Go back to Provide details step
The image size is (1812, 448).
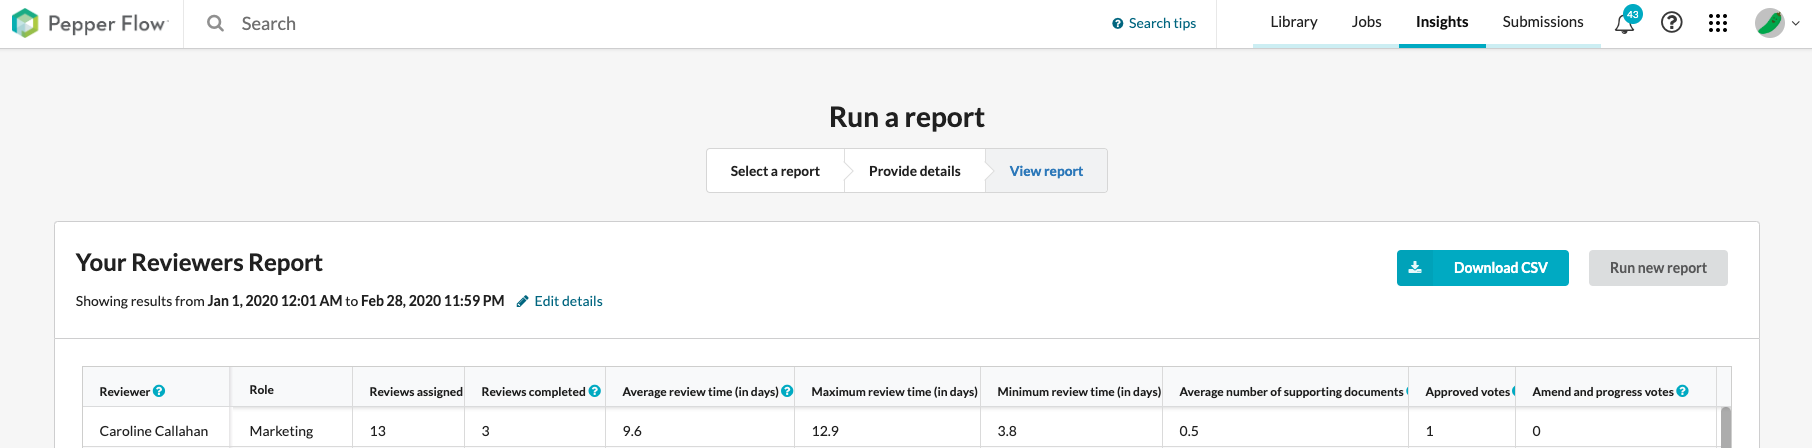[915, 171]
